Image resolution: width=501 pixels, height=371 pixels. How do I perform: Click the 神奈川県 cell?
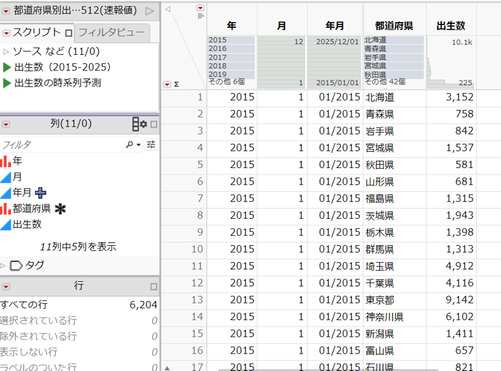395,317
